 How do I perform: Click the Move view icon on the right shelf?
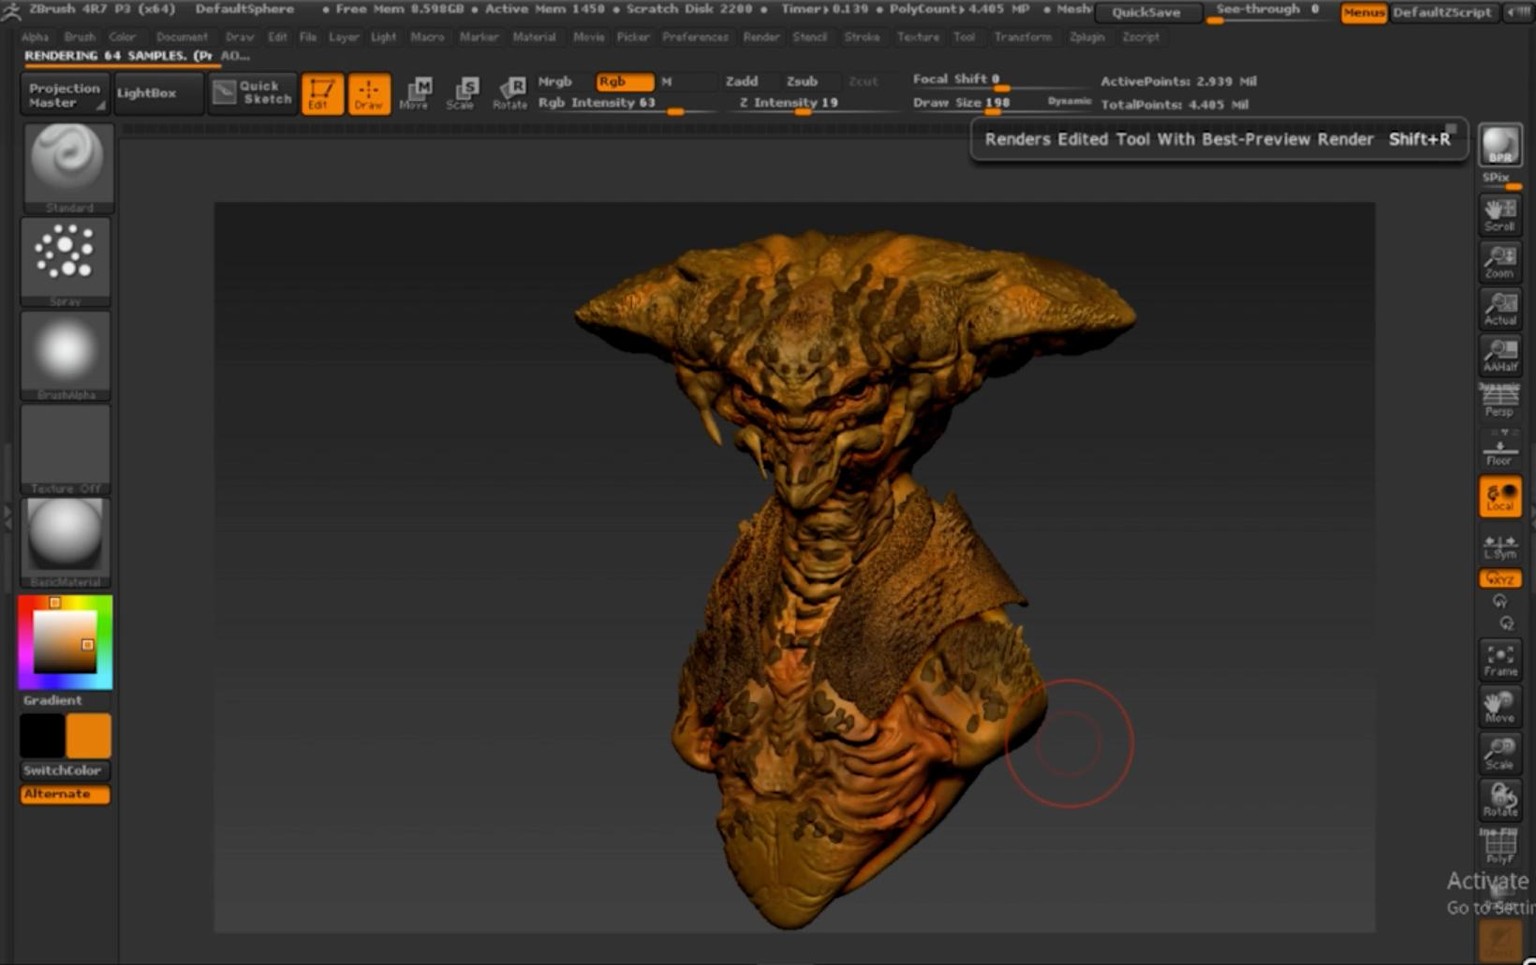[1500, 706]
